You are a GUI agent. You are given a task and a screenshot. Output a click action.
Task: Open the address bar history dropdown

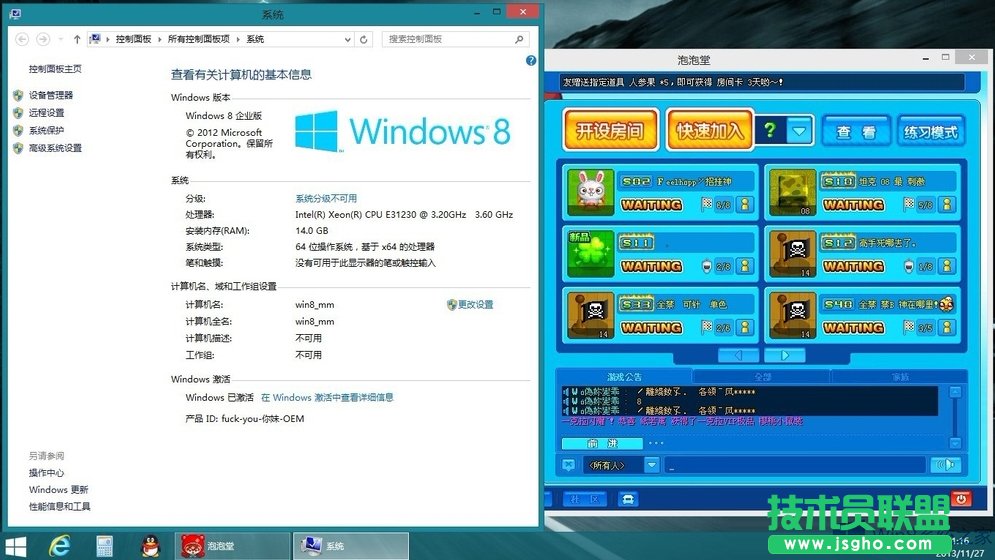pos(347,39)
